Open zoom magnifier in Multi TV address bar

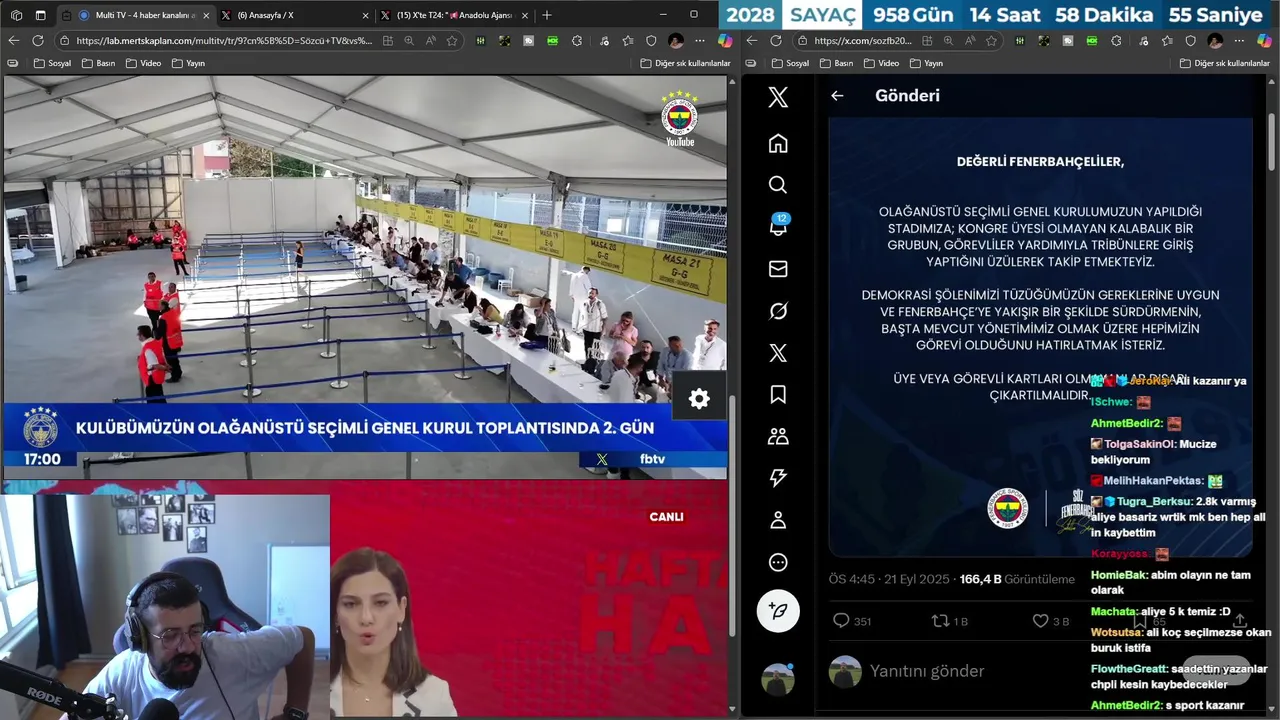pyautogui.click(x=409, y=41)
